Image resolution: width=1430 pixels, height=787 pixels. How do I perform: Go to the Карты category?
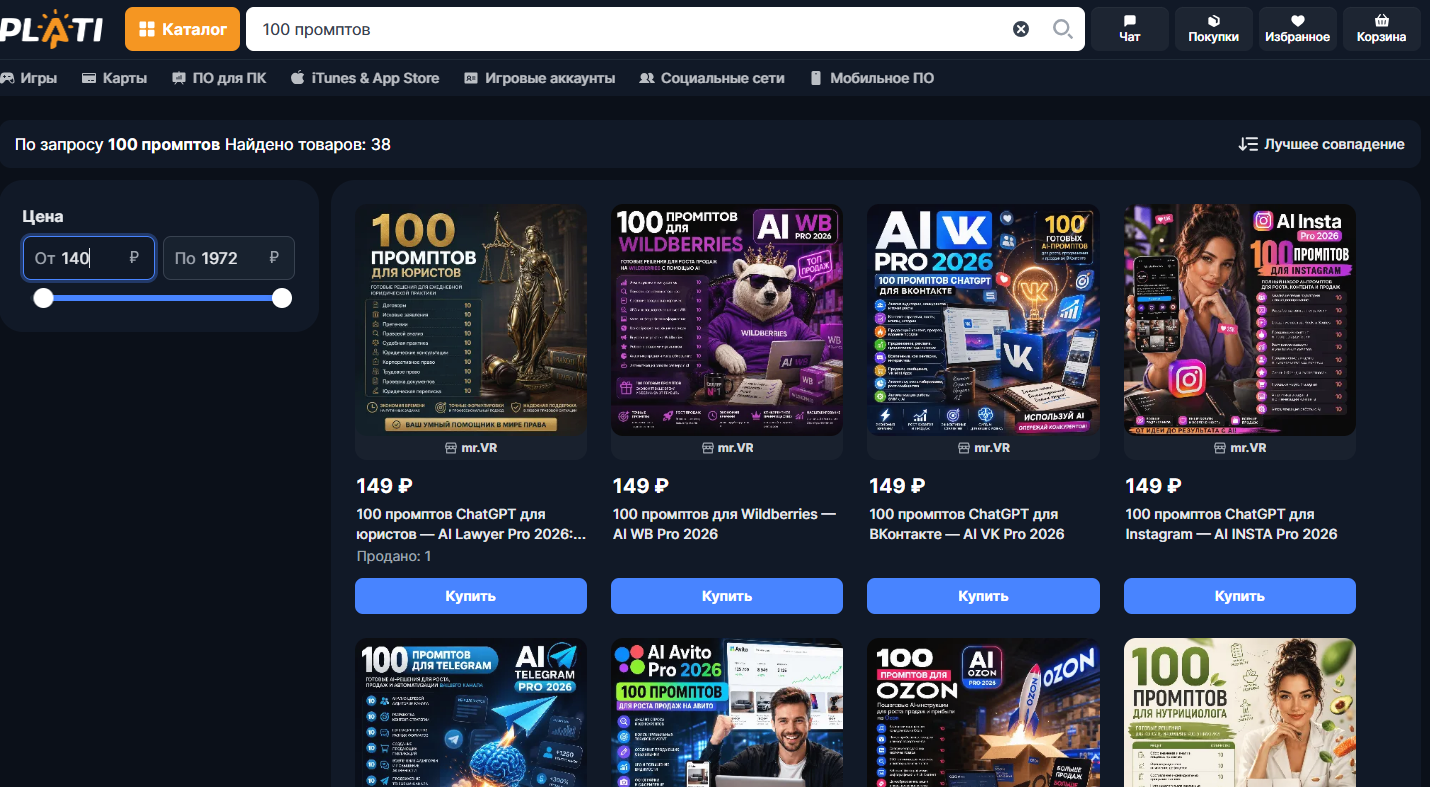[x=114, y=78]
